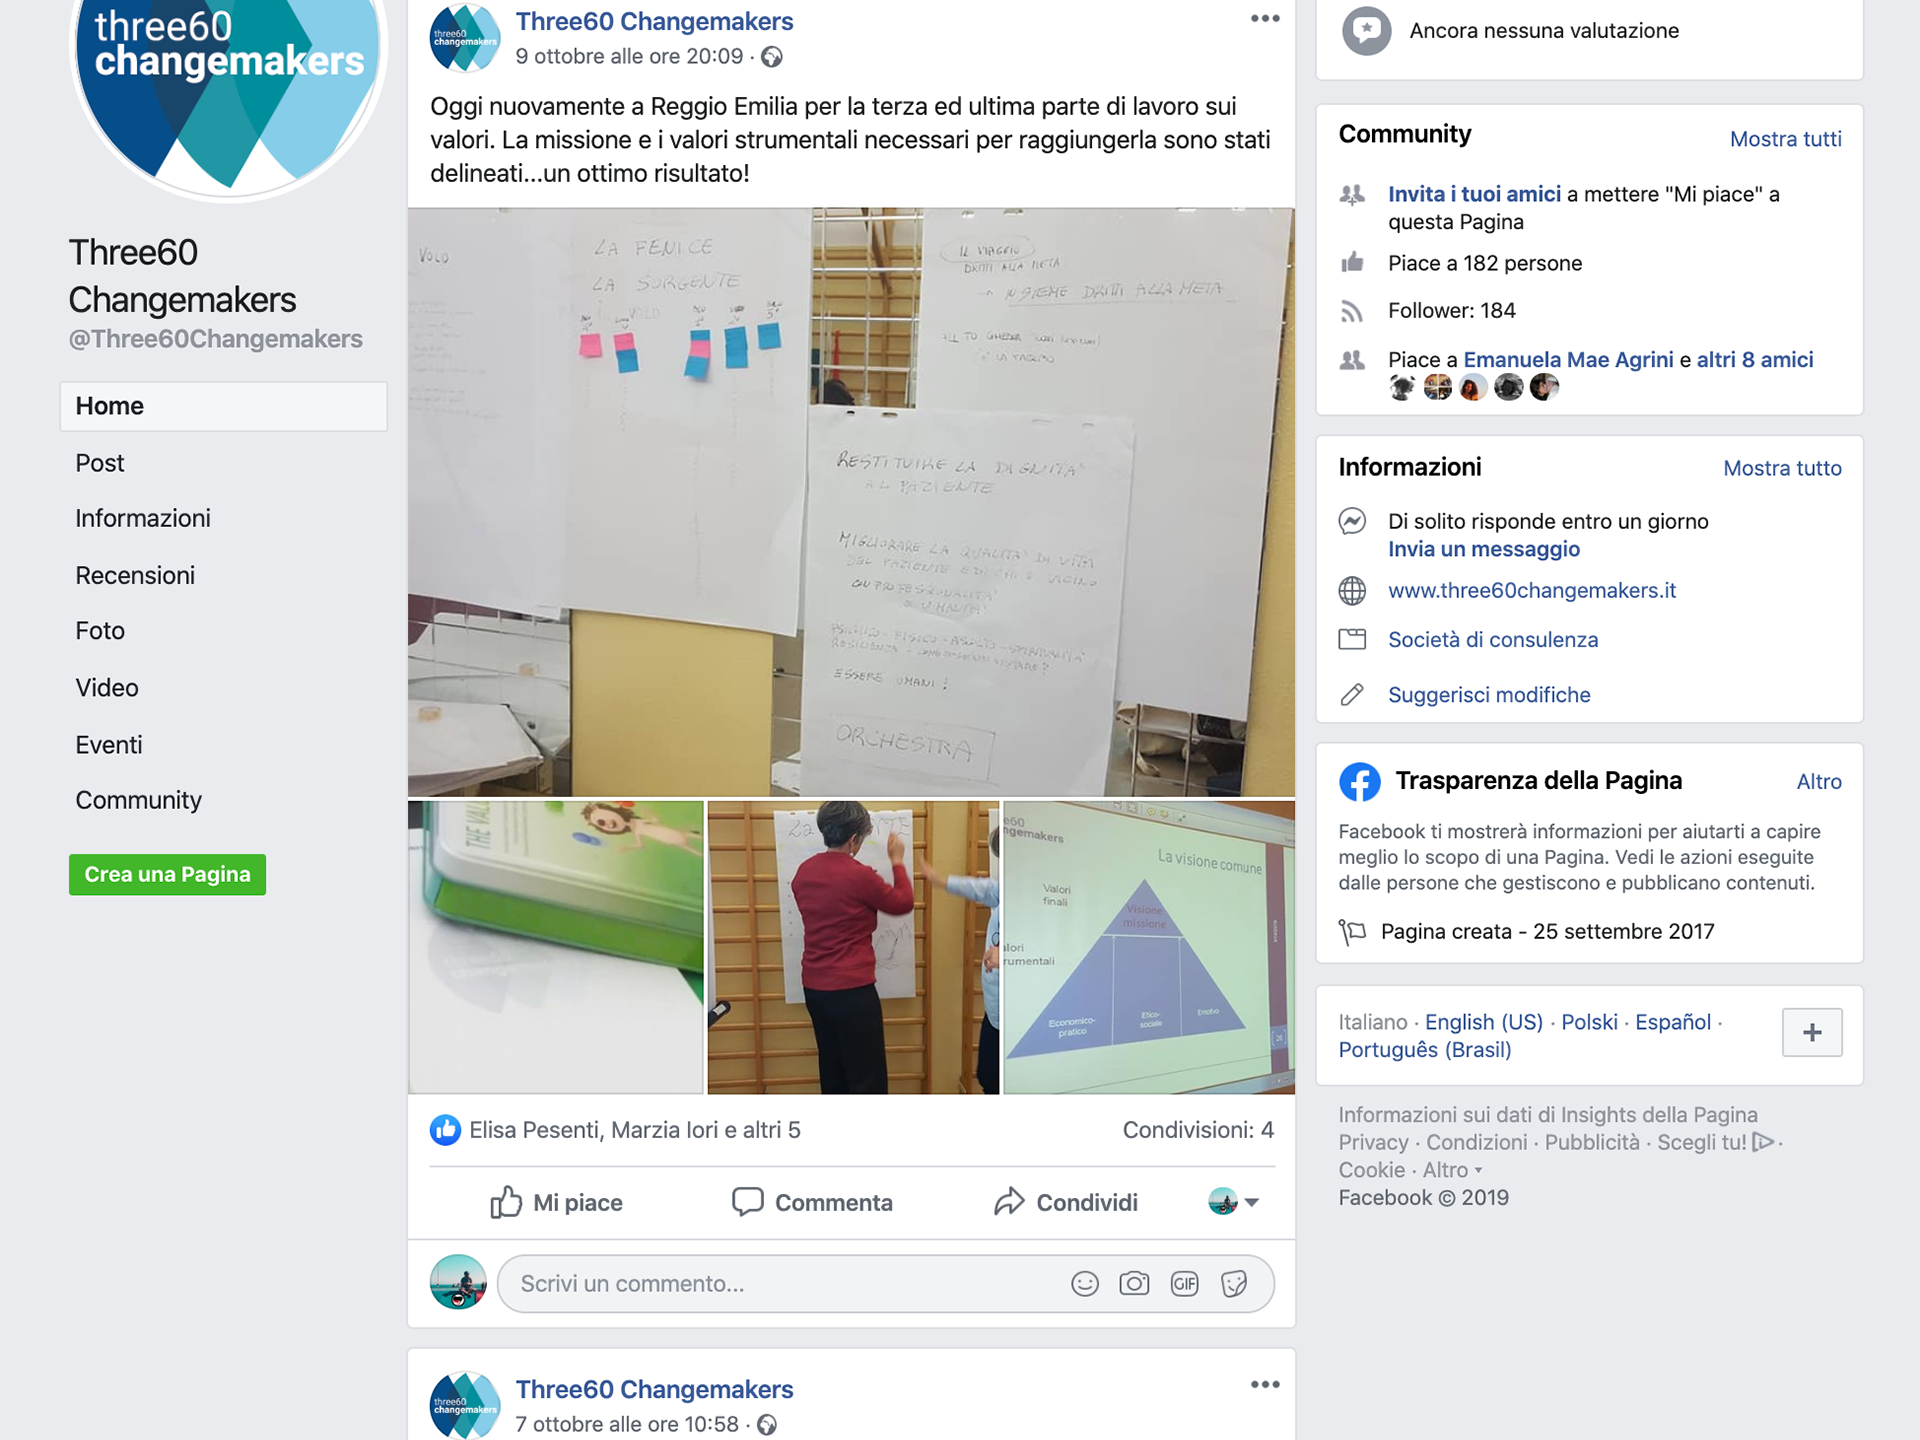Viewport: 1920px width, 1440px height.
Task: Expand the profile selector dropdown arrow
Action: click(x=1251, y=1202)
